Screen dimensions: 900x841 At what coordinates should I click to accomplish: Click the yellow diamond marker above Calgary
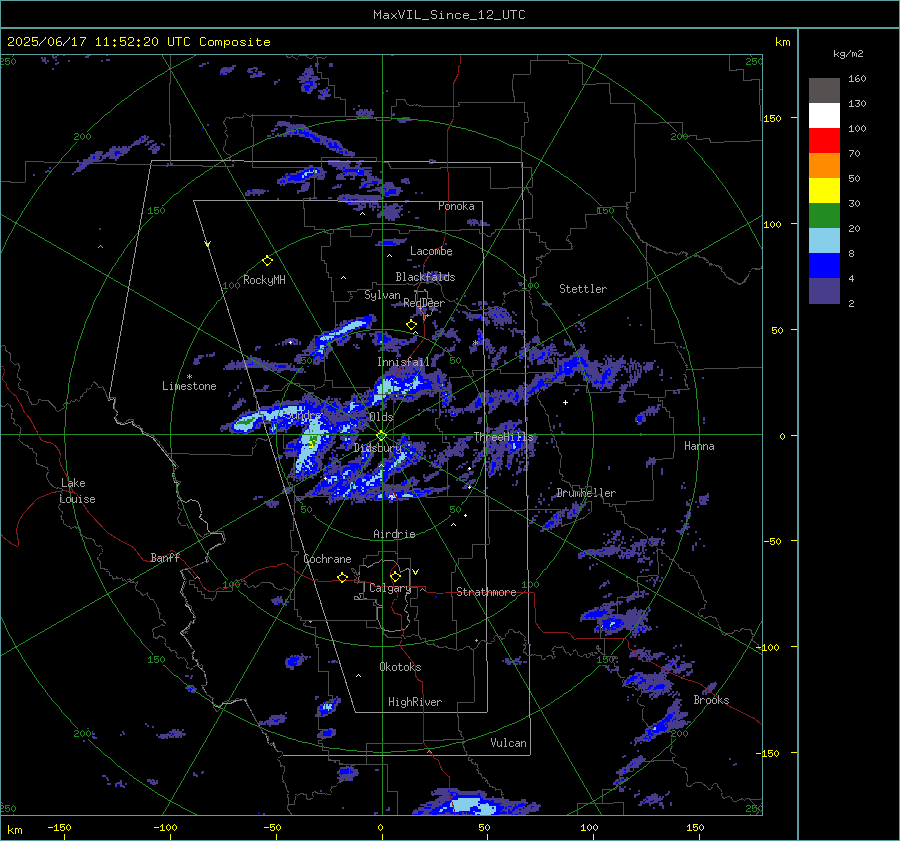pyautogui.click(x=395, y=576)
